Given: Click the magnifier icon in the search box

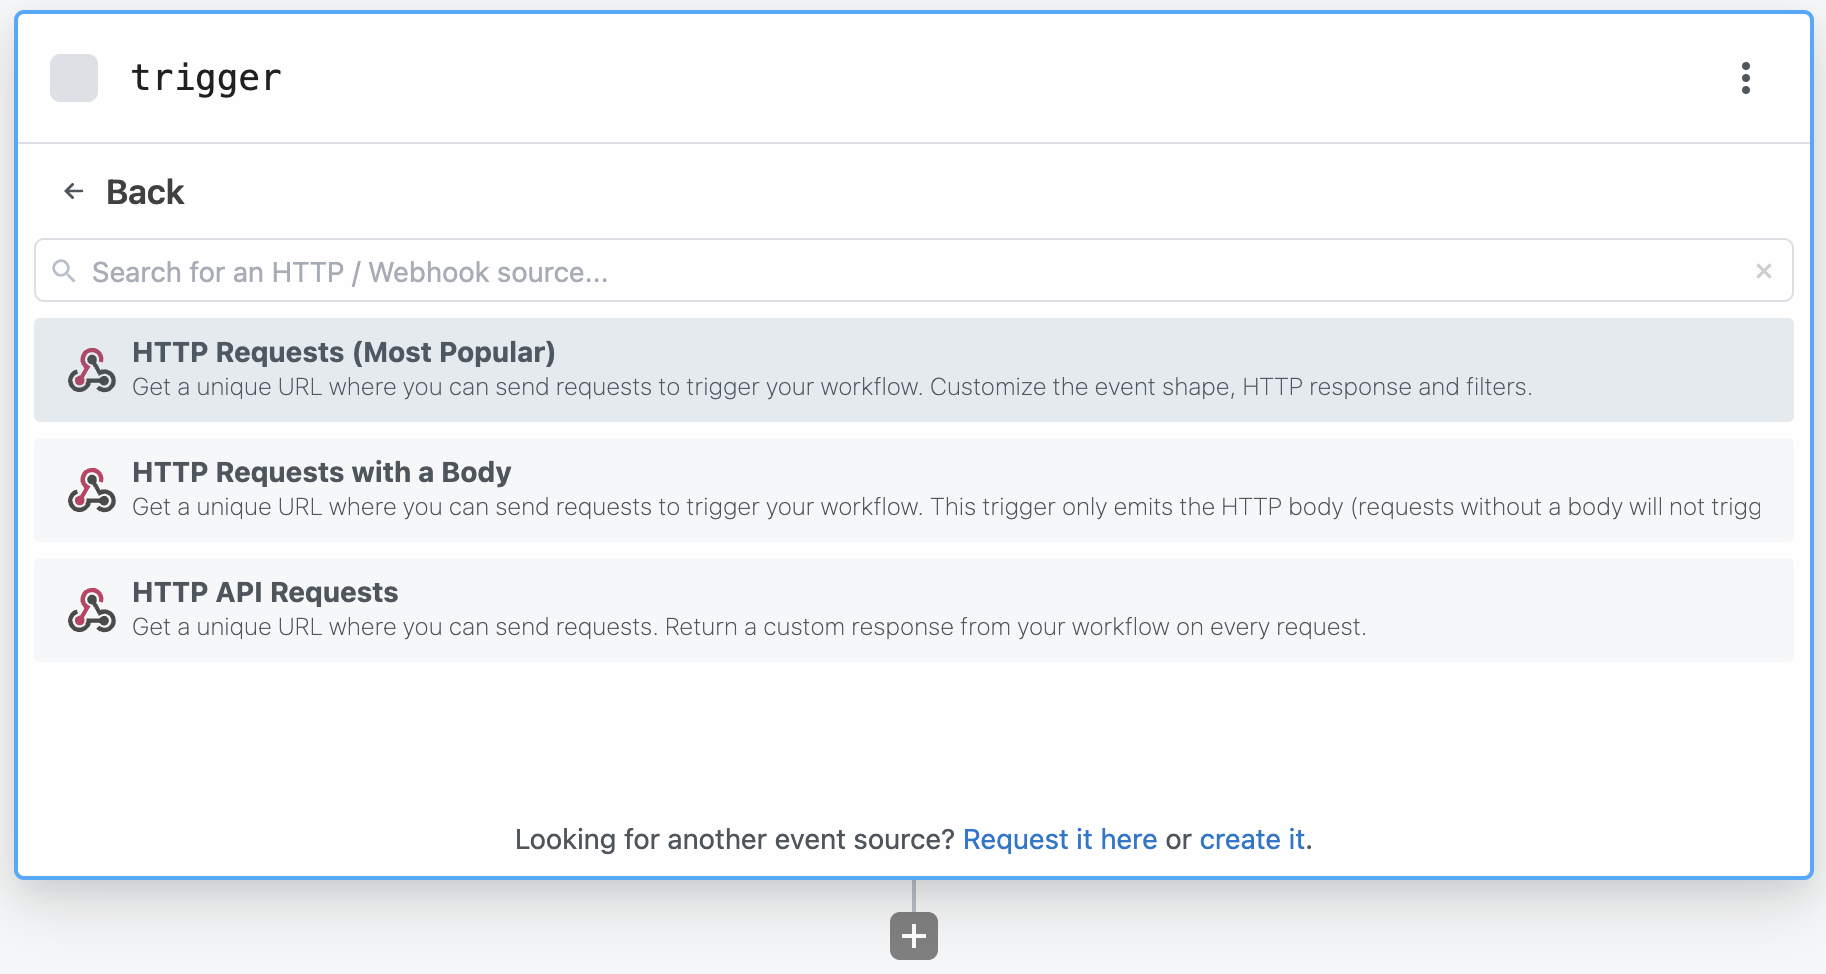Looking at the screenshot, I should (x=64, y=271).
